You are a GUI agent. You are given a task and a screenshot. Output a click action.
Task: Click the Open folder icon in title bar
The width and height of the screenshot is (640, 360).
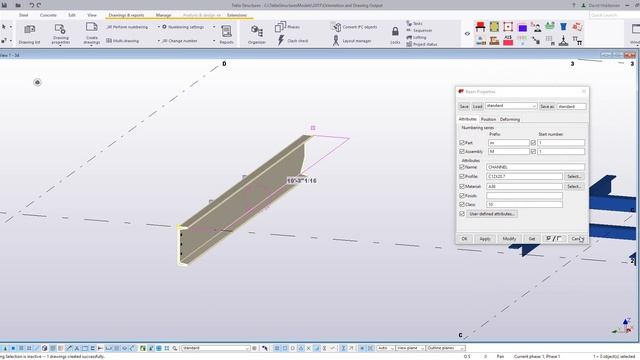pos(18,5)
